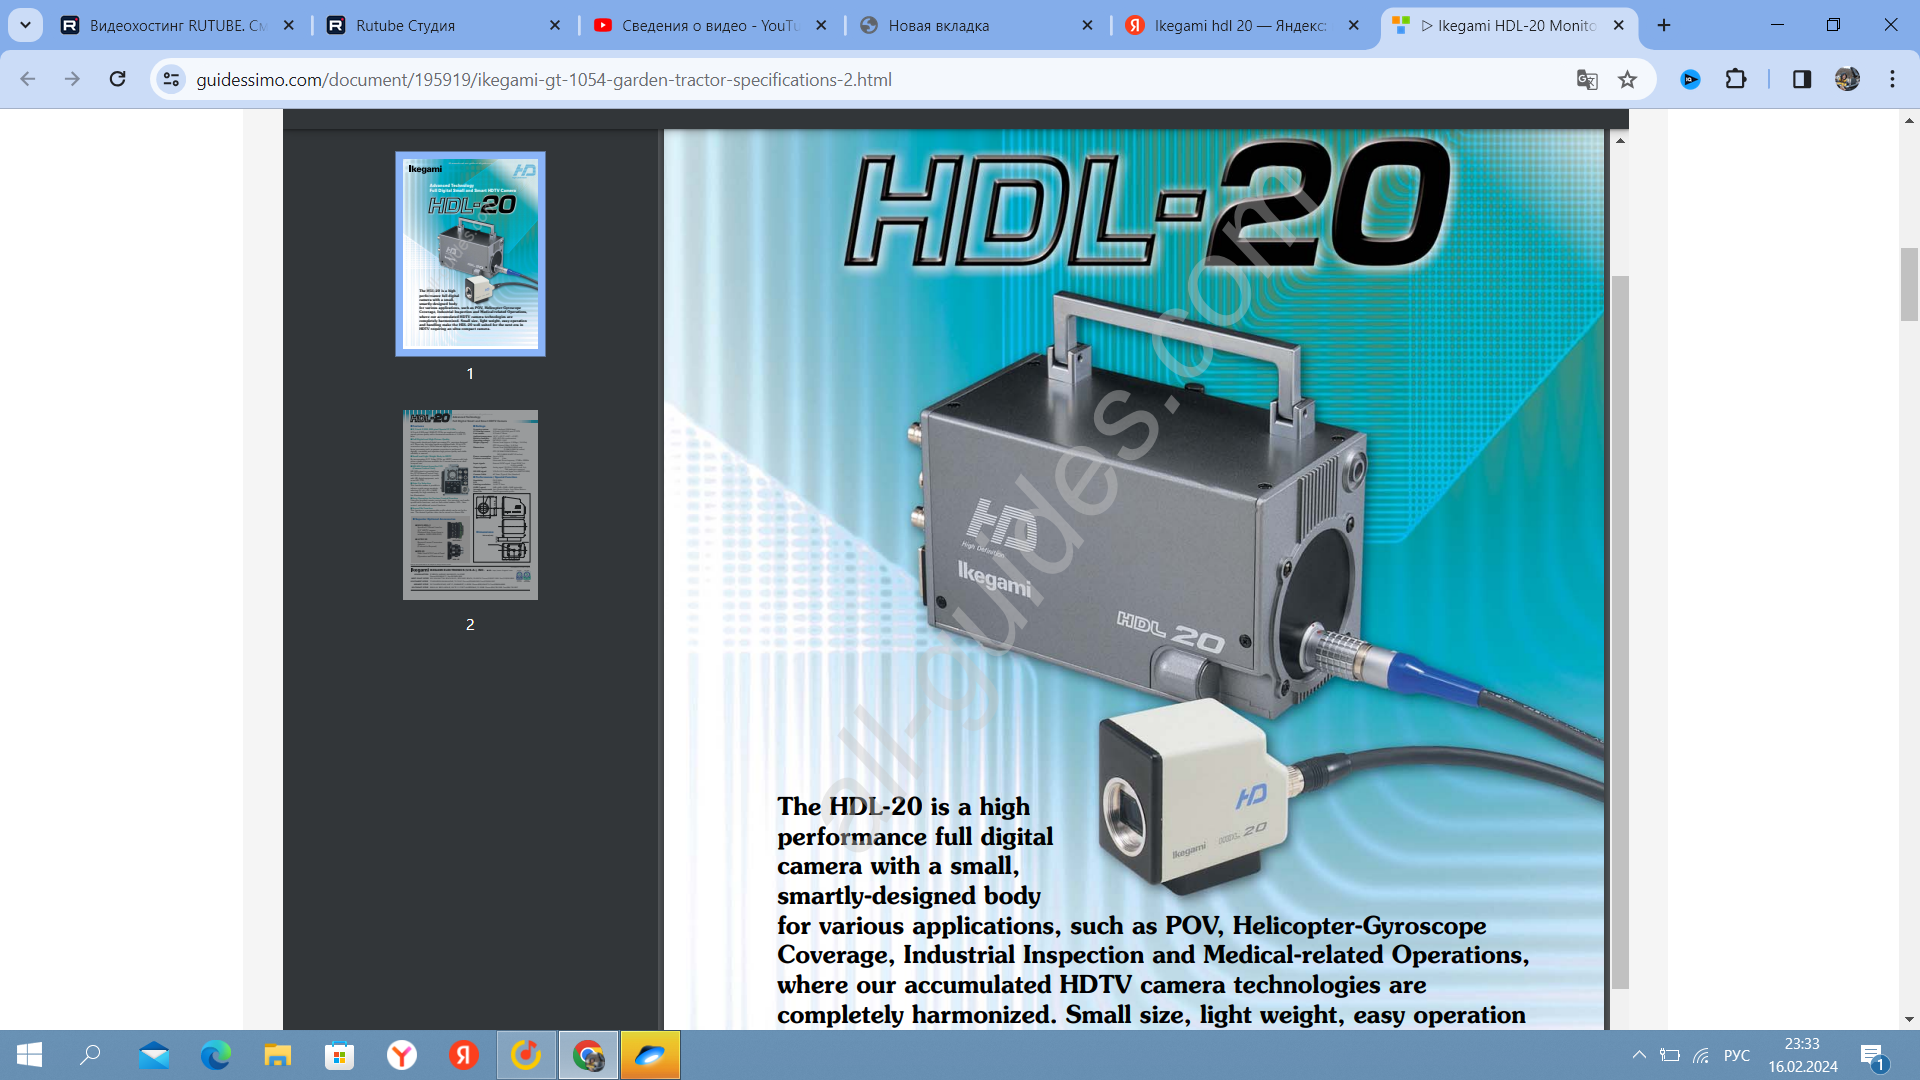Image resolution: width=1920 pixels, height=1080 pixels.
Task: Click the page reload button
Action: [117, 79]
